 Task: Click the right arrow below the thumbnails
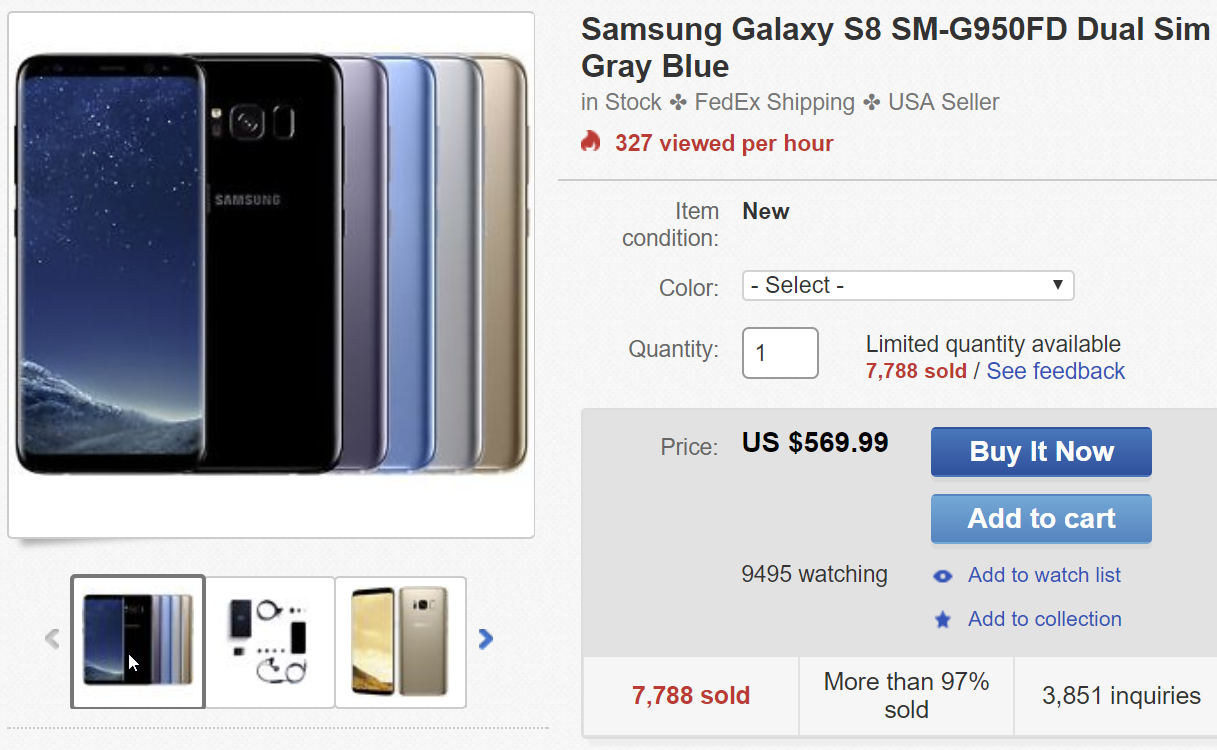click(485, 638)
